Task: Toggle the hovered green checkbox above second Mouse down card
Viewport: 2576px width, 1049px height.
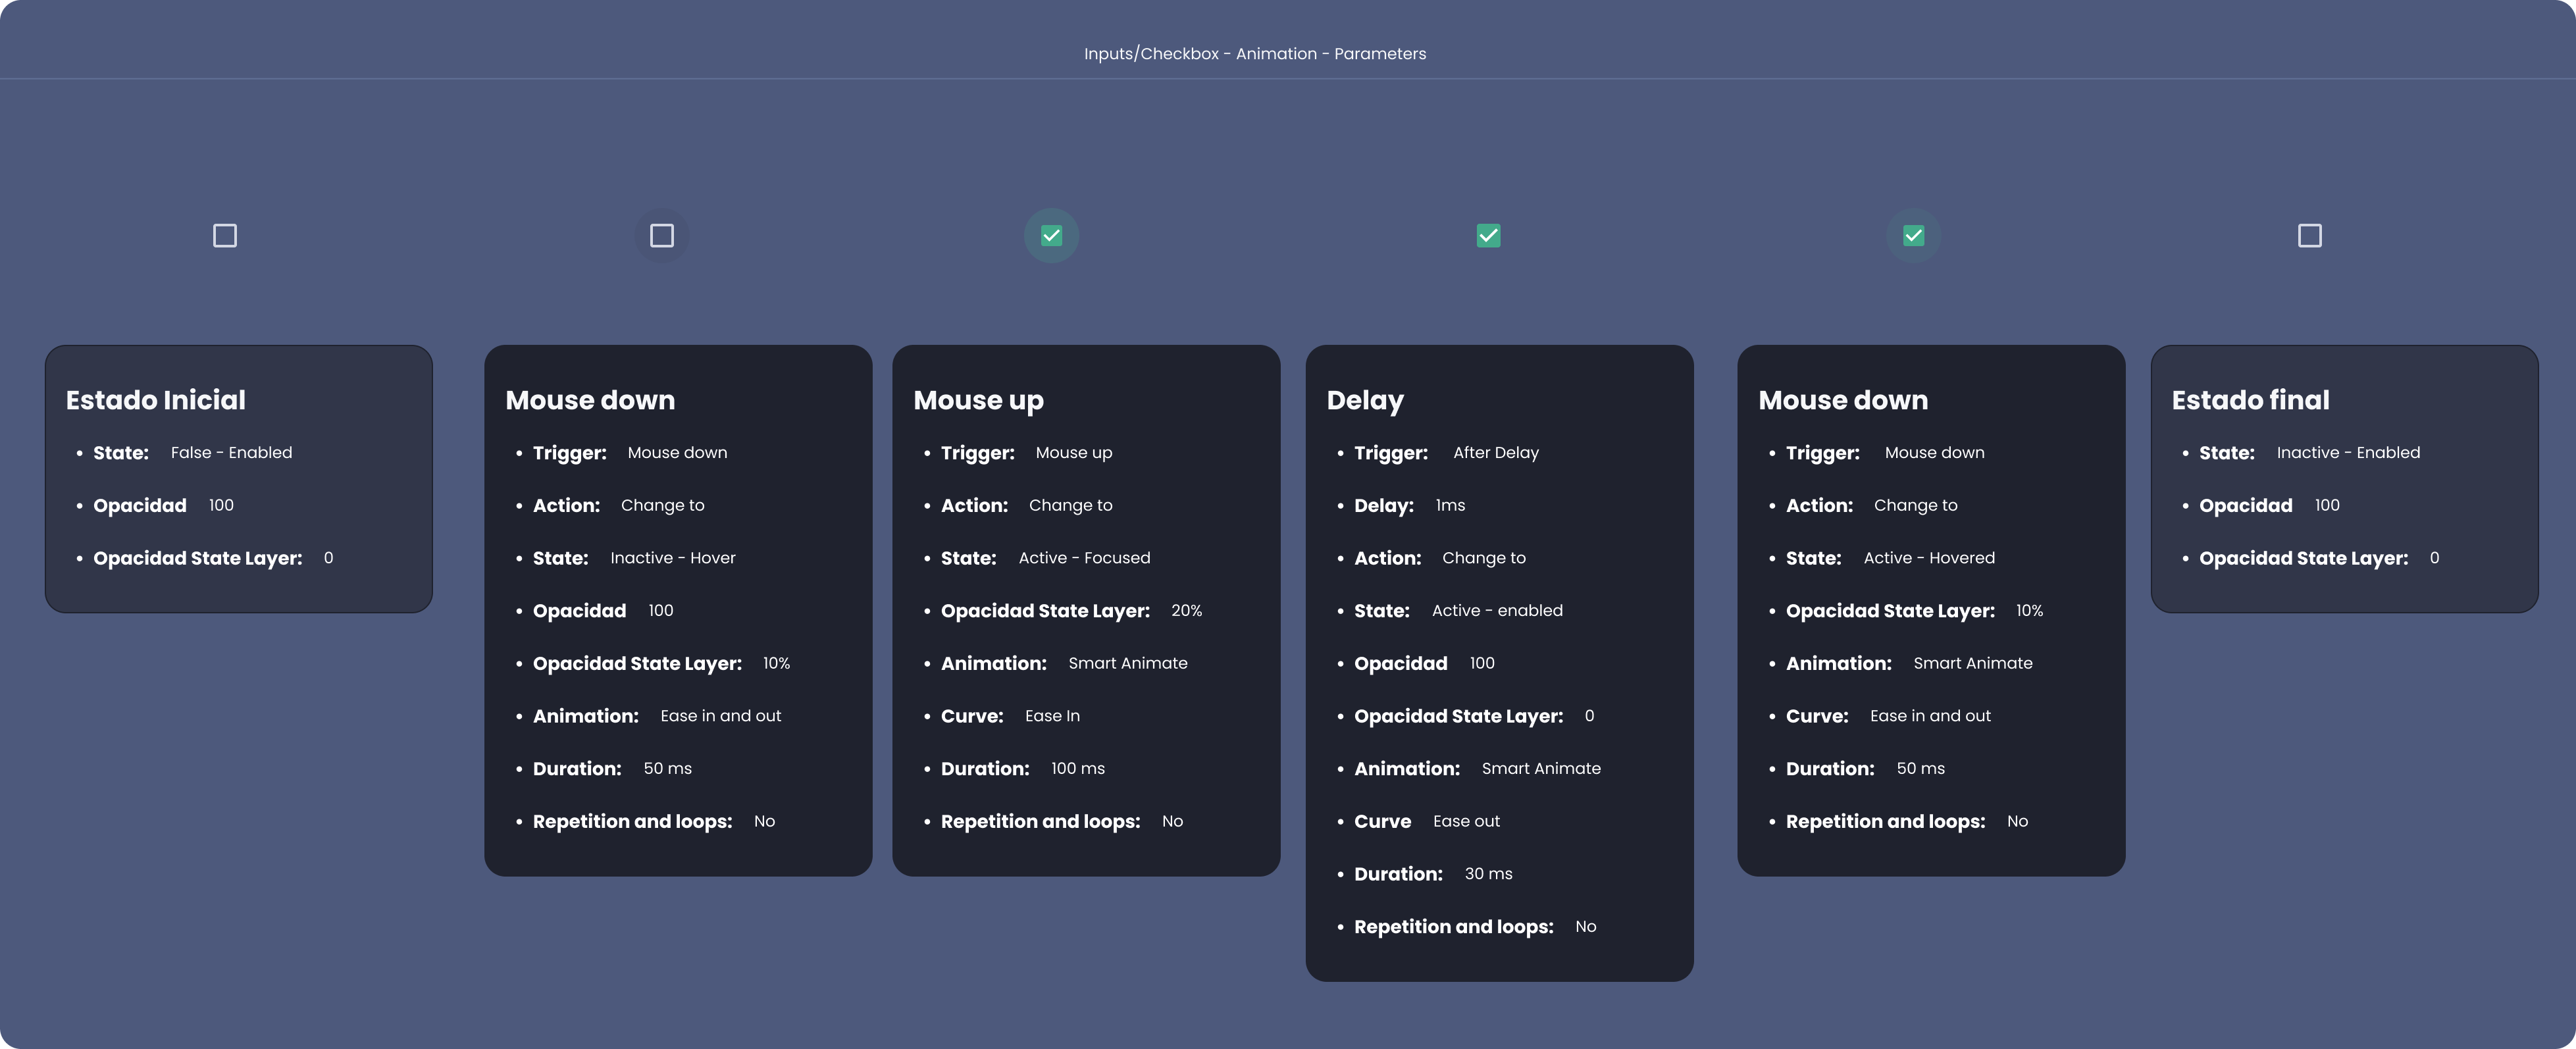Action: pos(1913,236)
